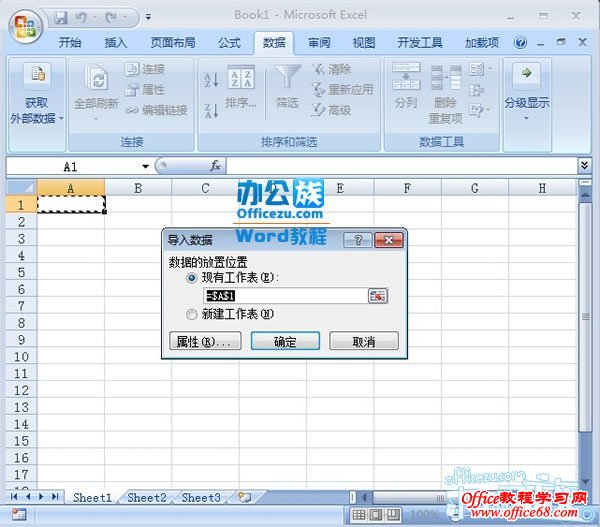This screenshot has height=527, width=600.
Task: Click the macro record icon in status bar
Action: coord(18,514)
